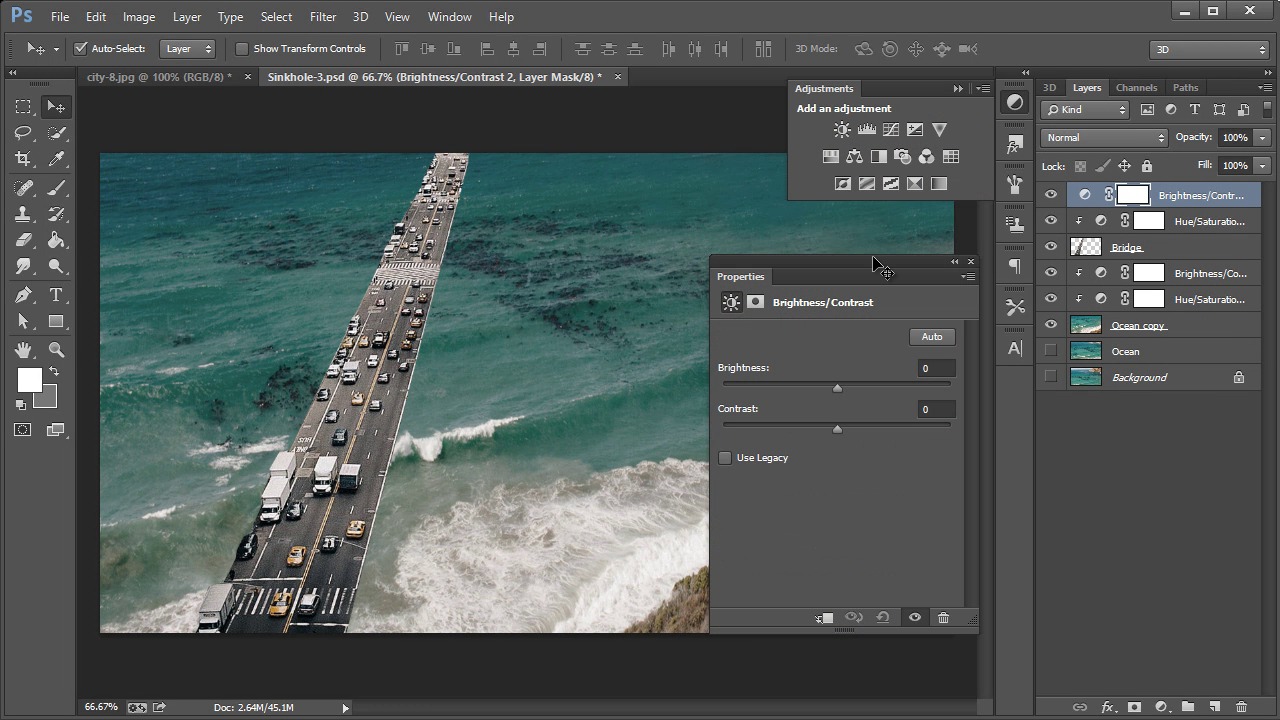Select the Zoom tool

(56, 350)
